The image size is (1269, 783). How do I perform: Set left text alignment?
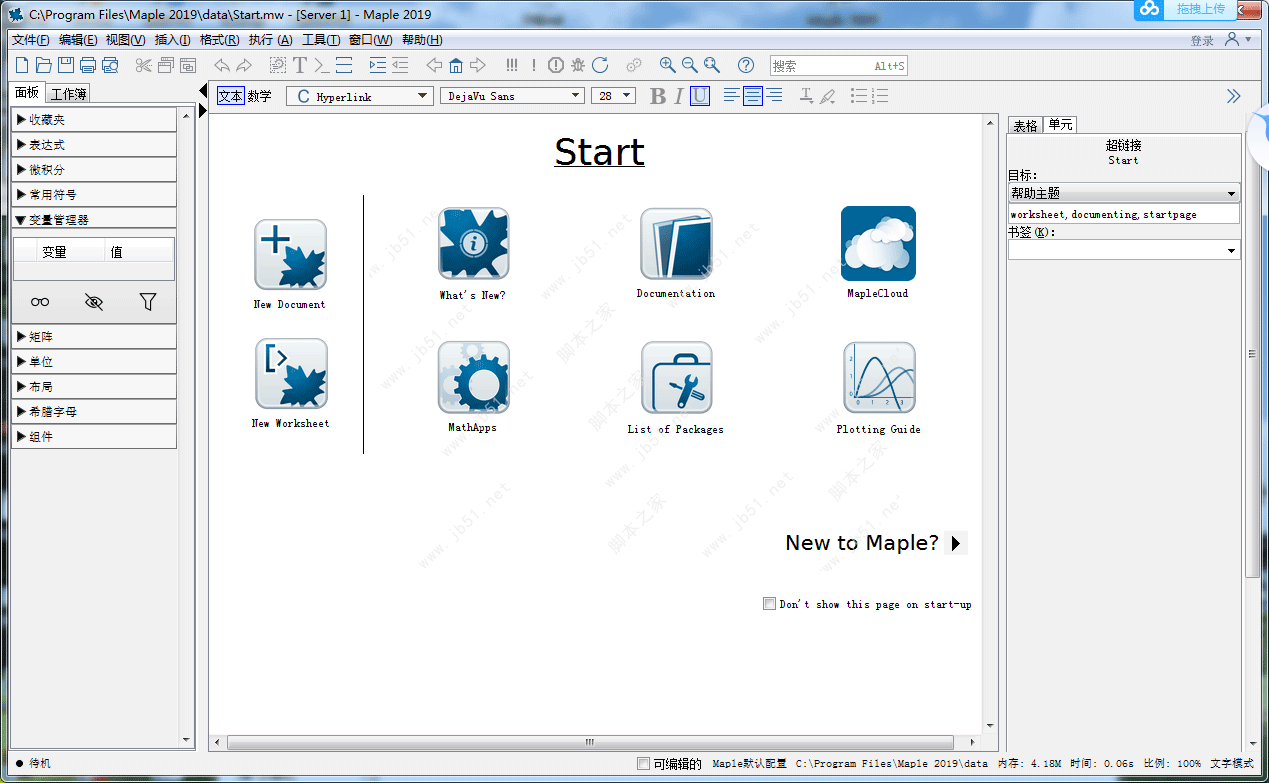(731, 96)
